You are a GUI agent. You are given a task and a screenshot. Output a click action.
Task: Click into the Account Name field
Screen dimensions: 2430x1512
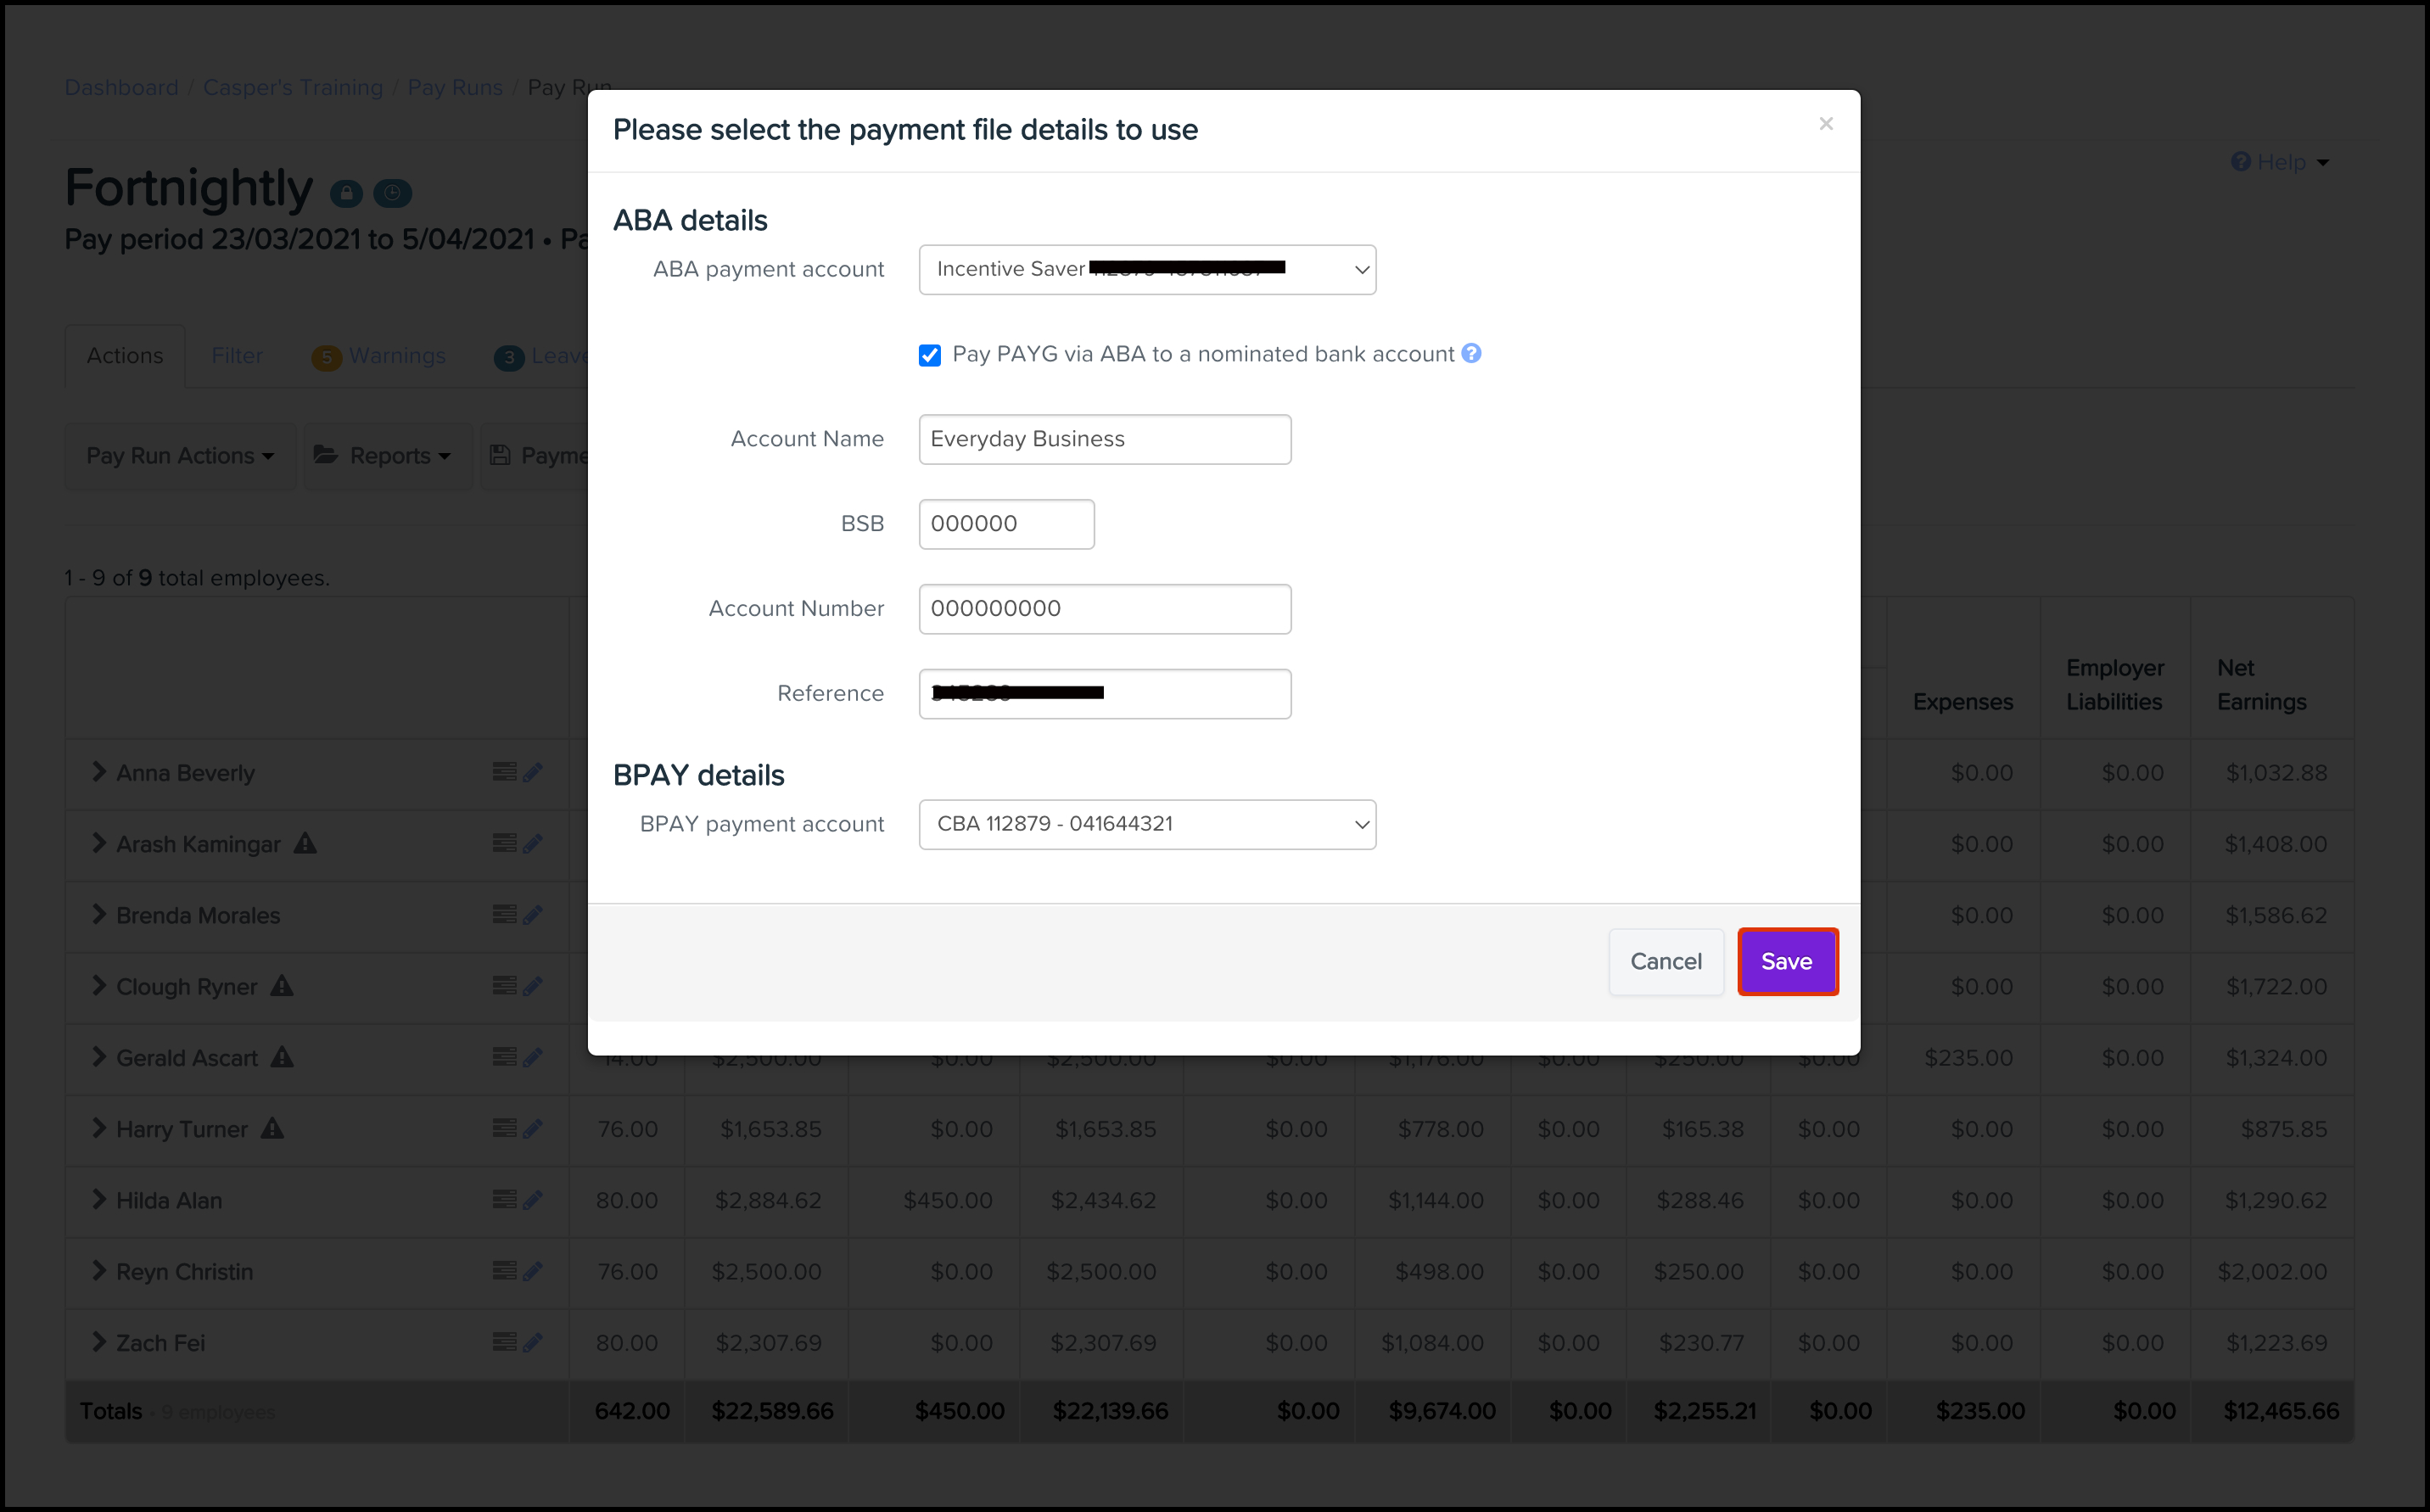[1104, 439]
